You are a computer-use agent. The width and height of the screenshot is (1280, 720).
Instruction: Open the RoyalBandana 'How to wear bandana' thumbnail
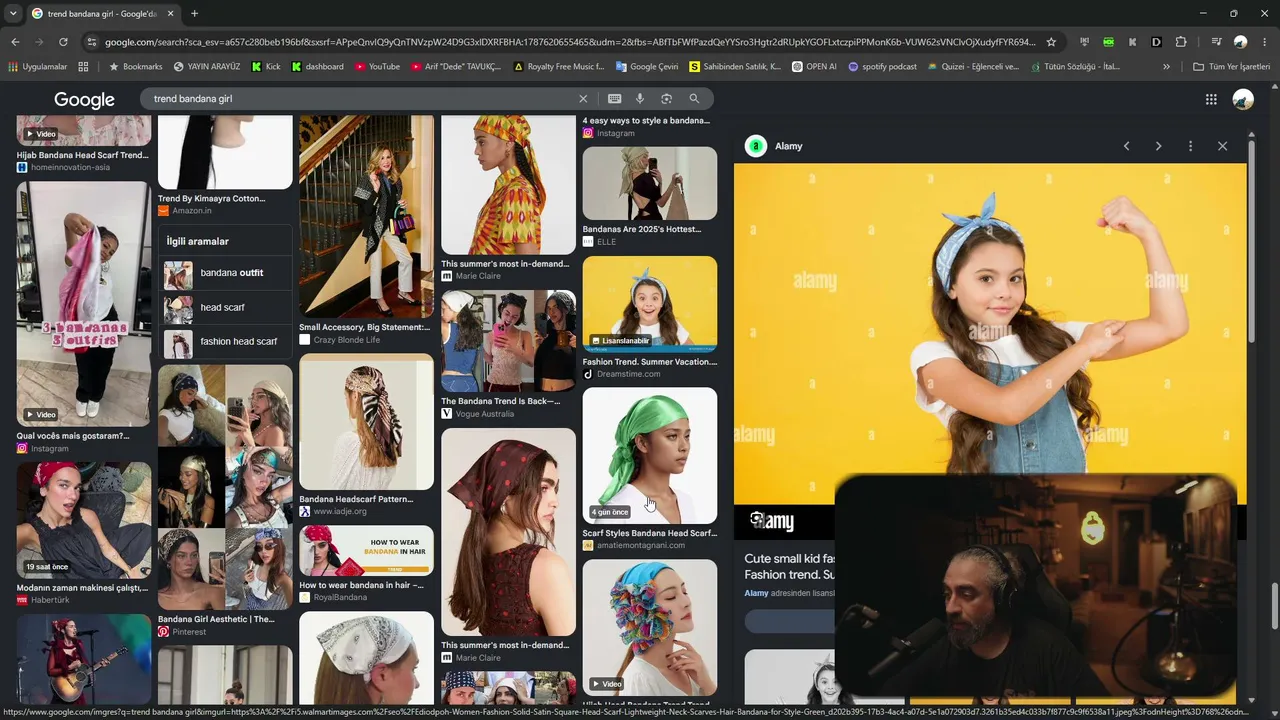point(366,551)
